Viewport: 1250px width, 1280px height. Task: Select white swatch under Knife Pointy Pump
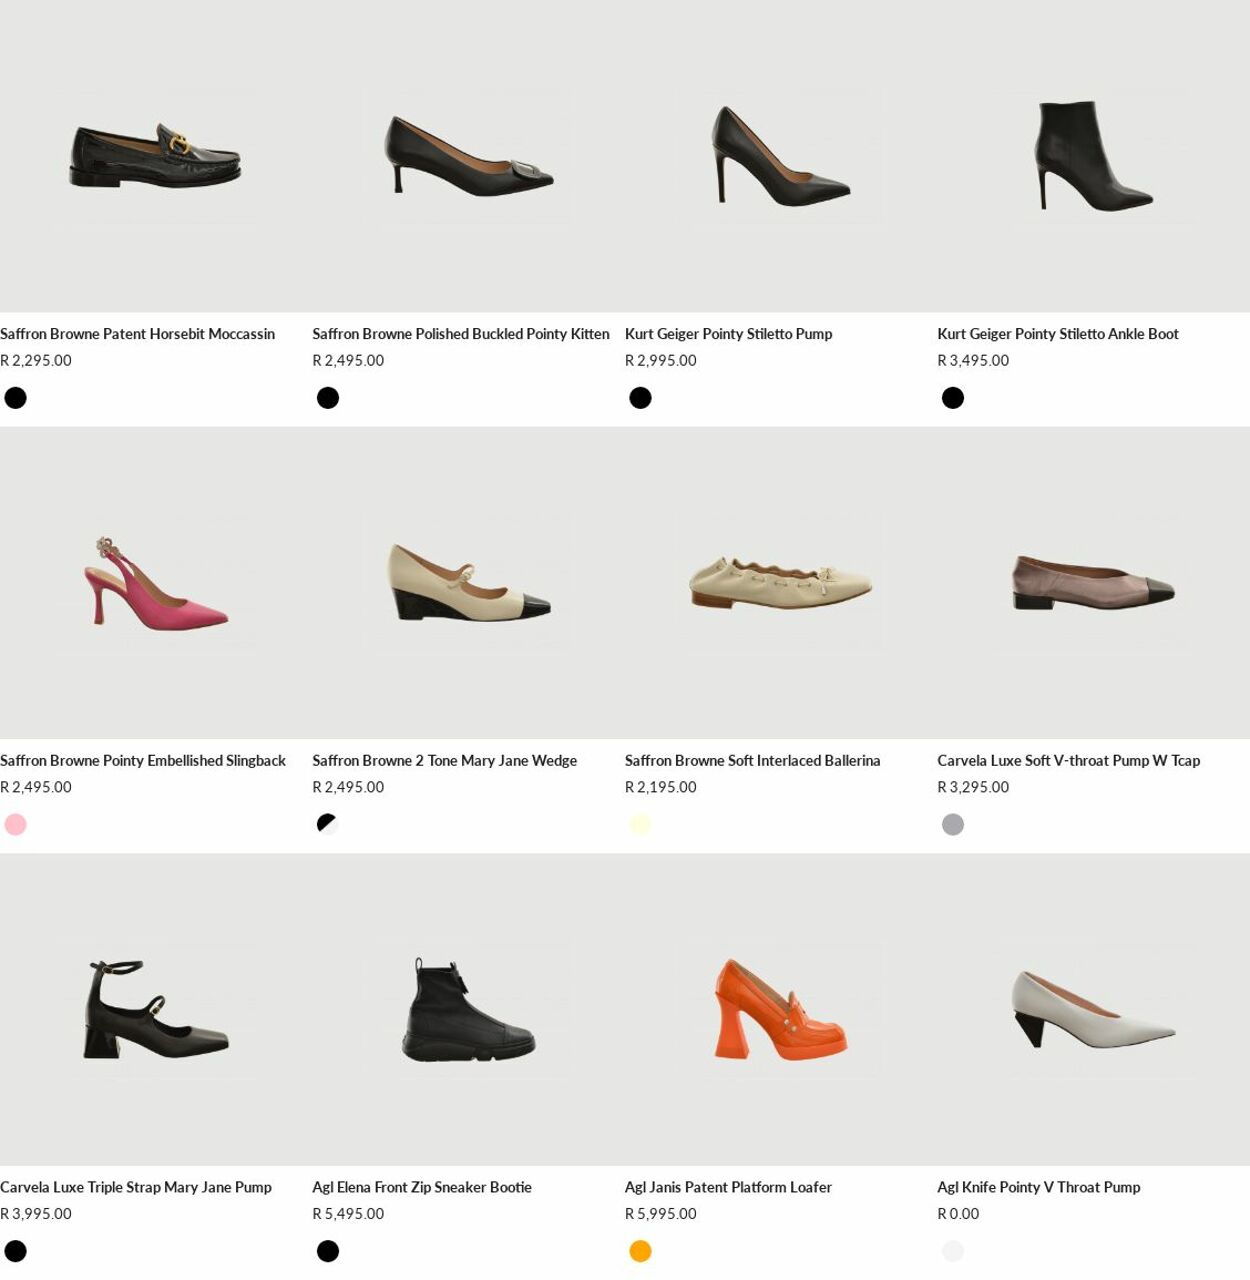(953, 1252)
